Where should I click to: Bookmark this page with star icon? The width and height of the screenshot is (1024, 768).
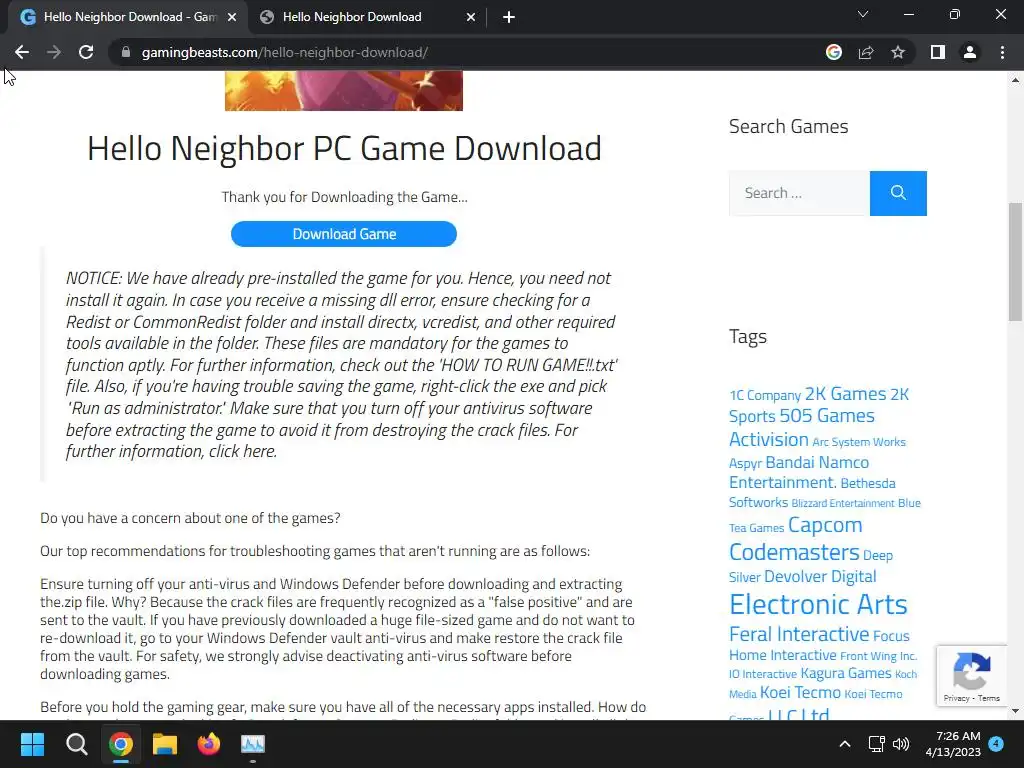click(x=898, y=52)
